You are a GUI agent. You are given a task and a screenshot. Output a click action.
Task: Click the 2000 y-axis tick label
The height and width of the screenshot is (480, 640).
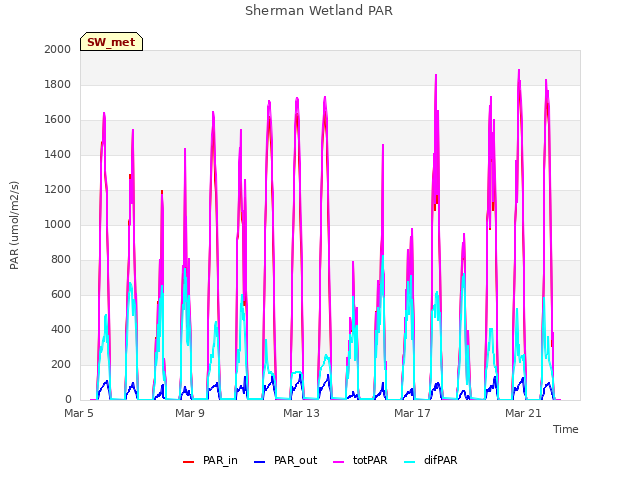coord(58,49)
